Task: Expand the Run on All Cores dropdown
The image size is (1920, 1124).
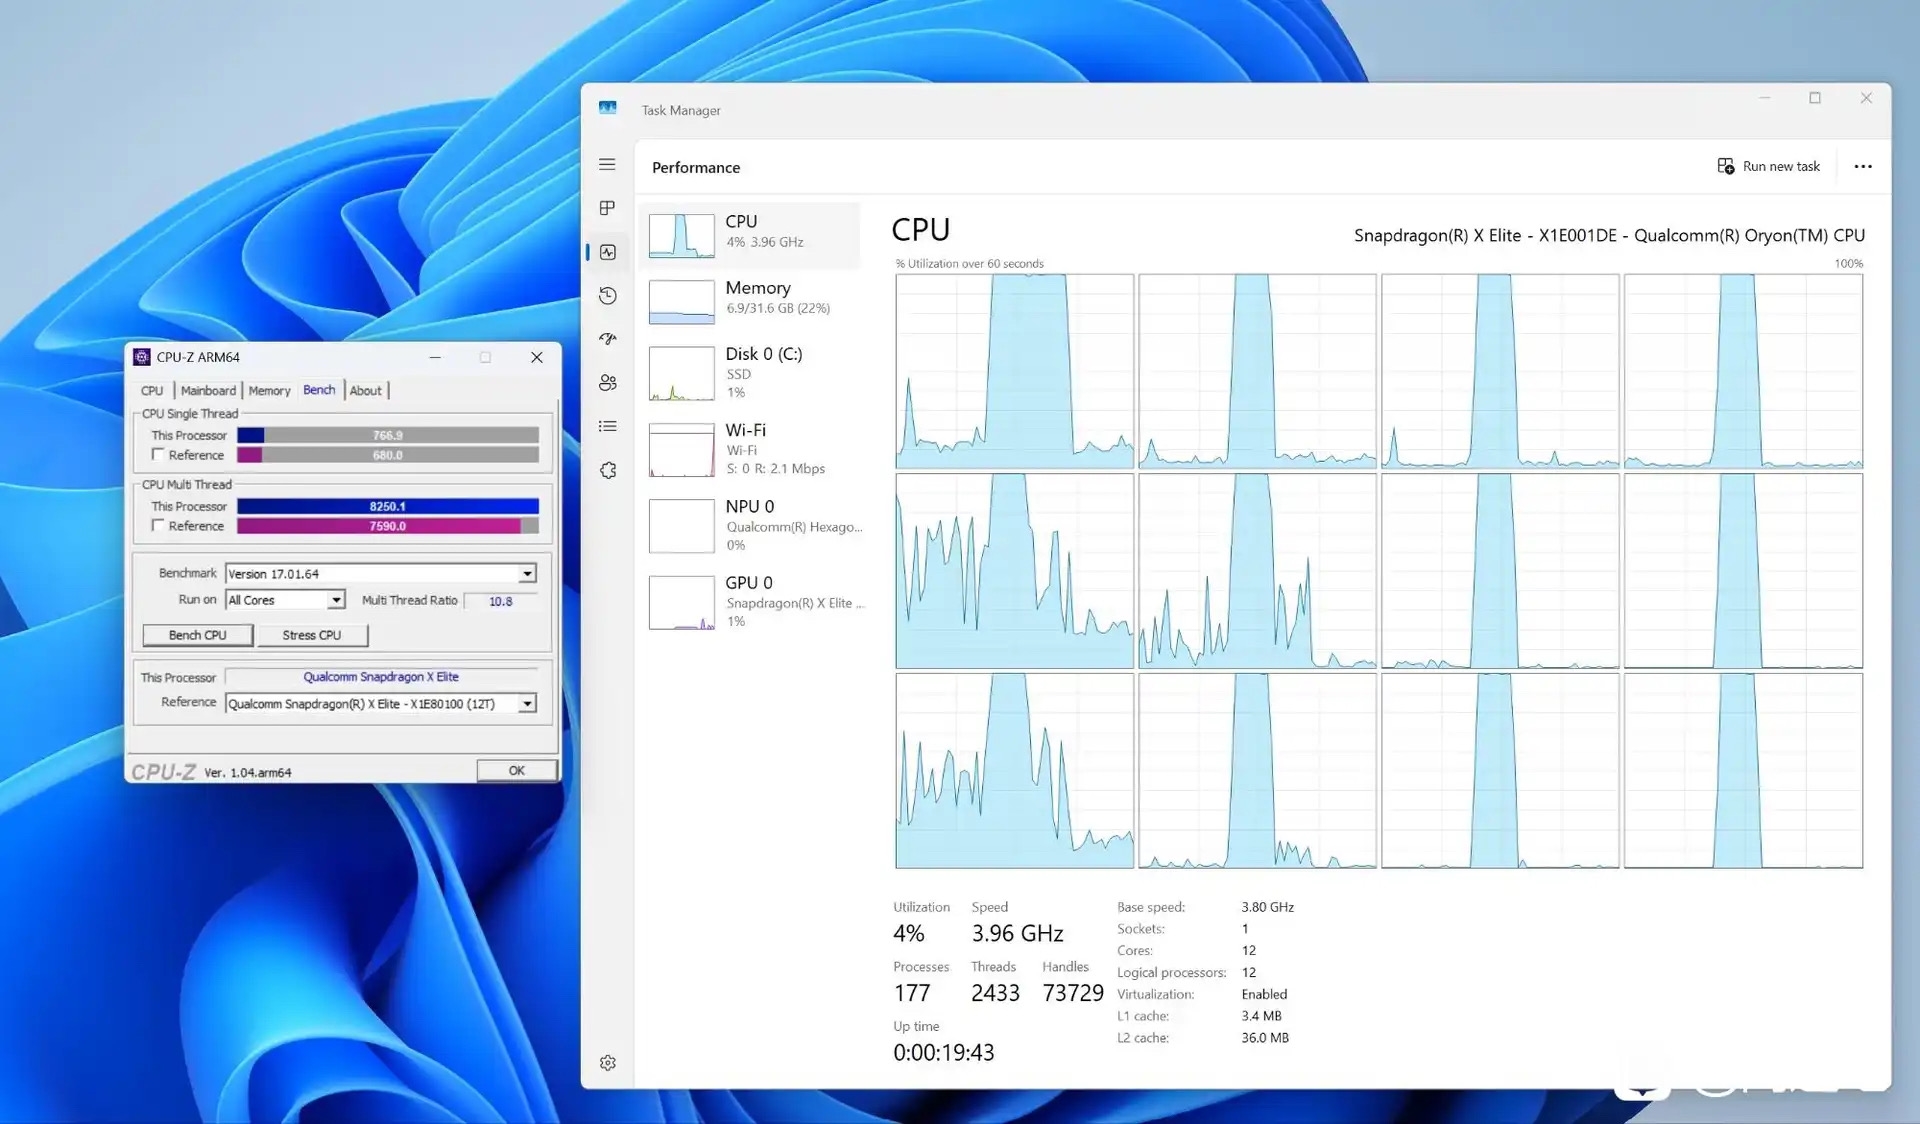Action: (x=336, y=600)
